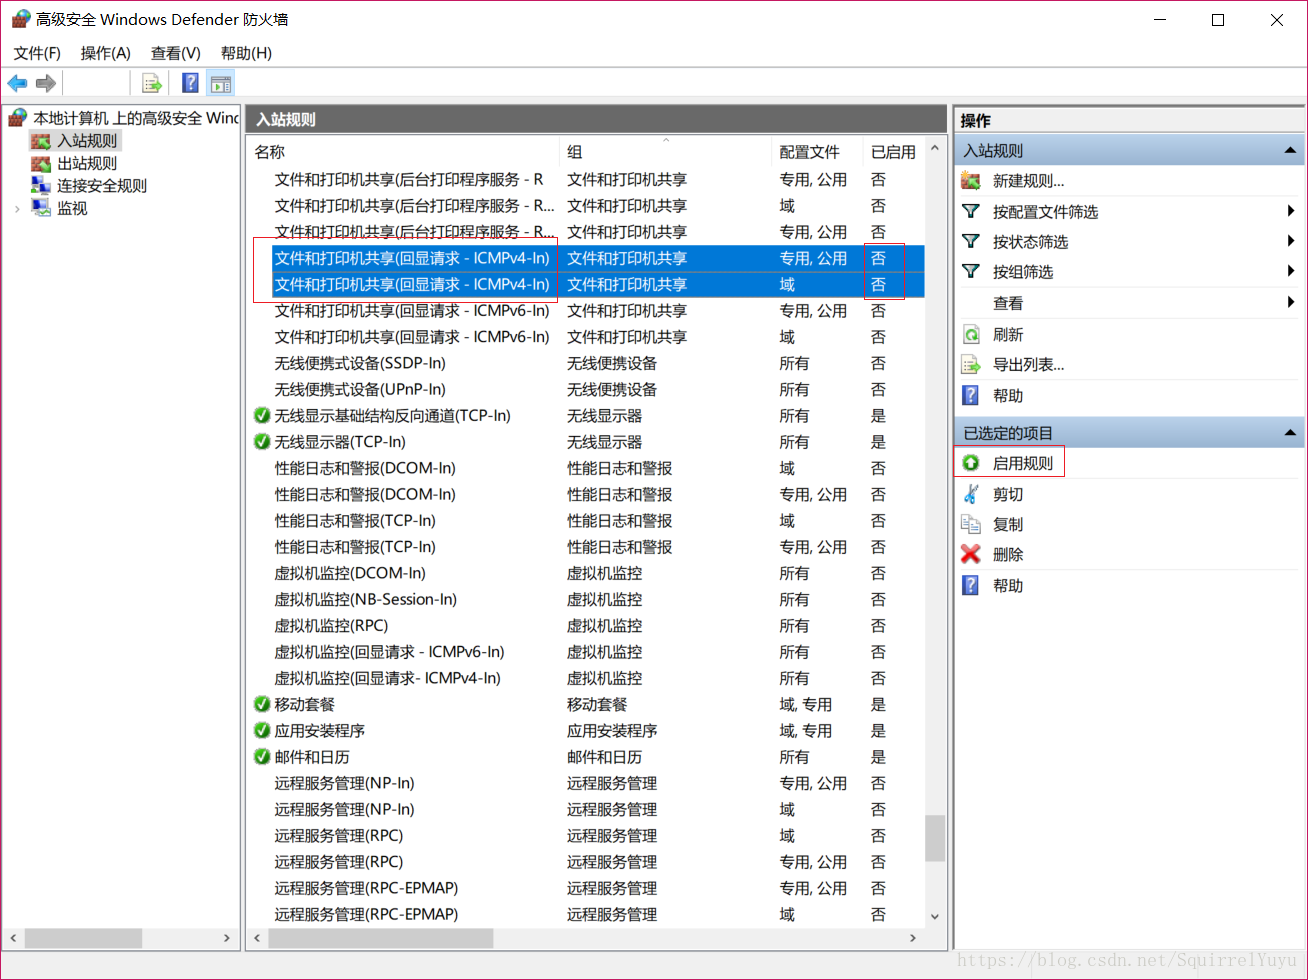Open the 文件(F) menu
This screenshot has width=1308, height=980.
pos(37,53)
